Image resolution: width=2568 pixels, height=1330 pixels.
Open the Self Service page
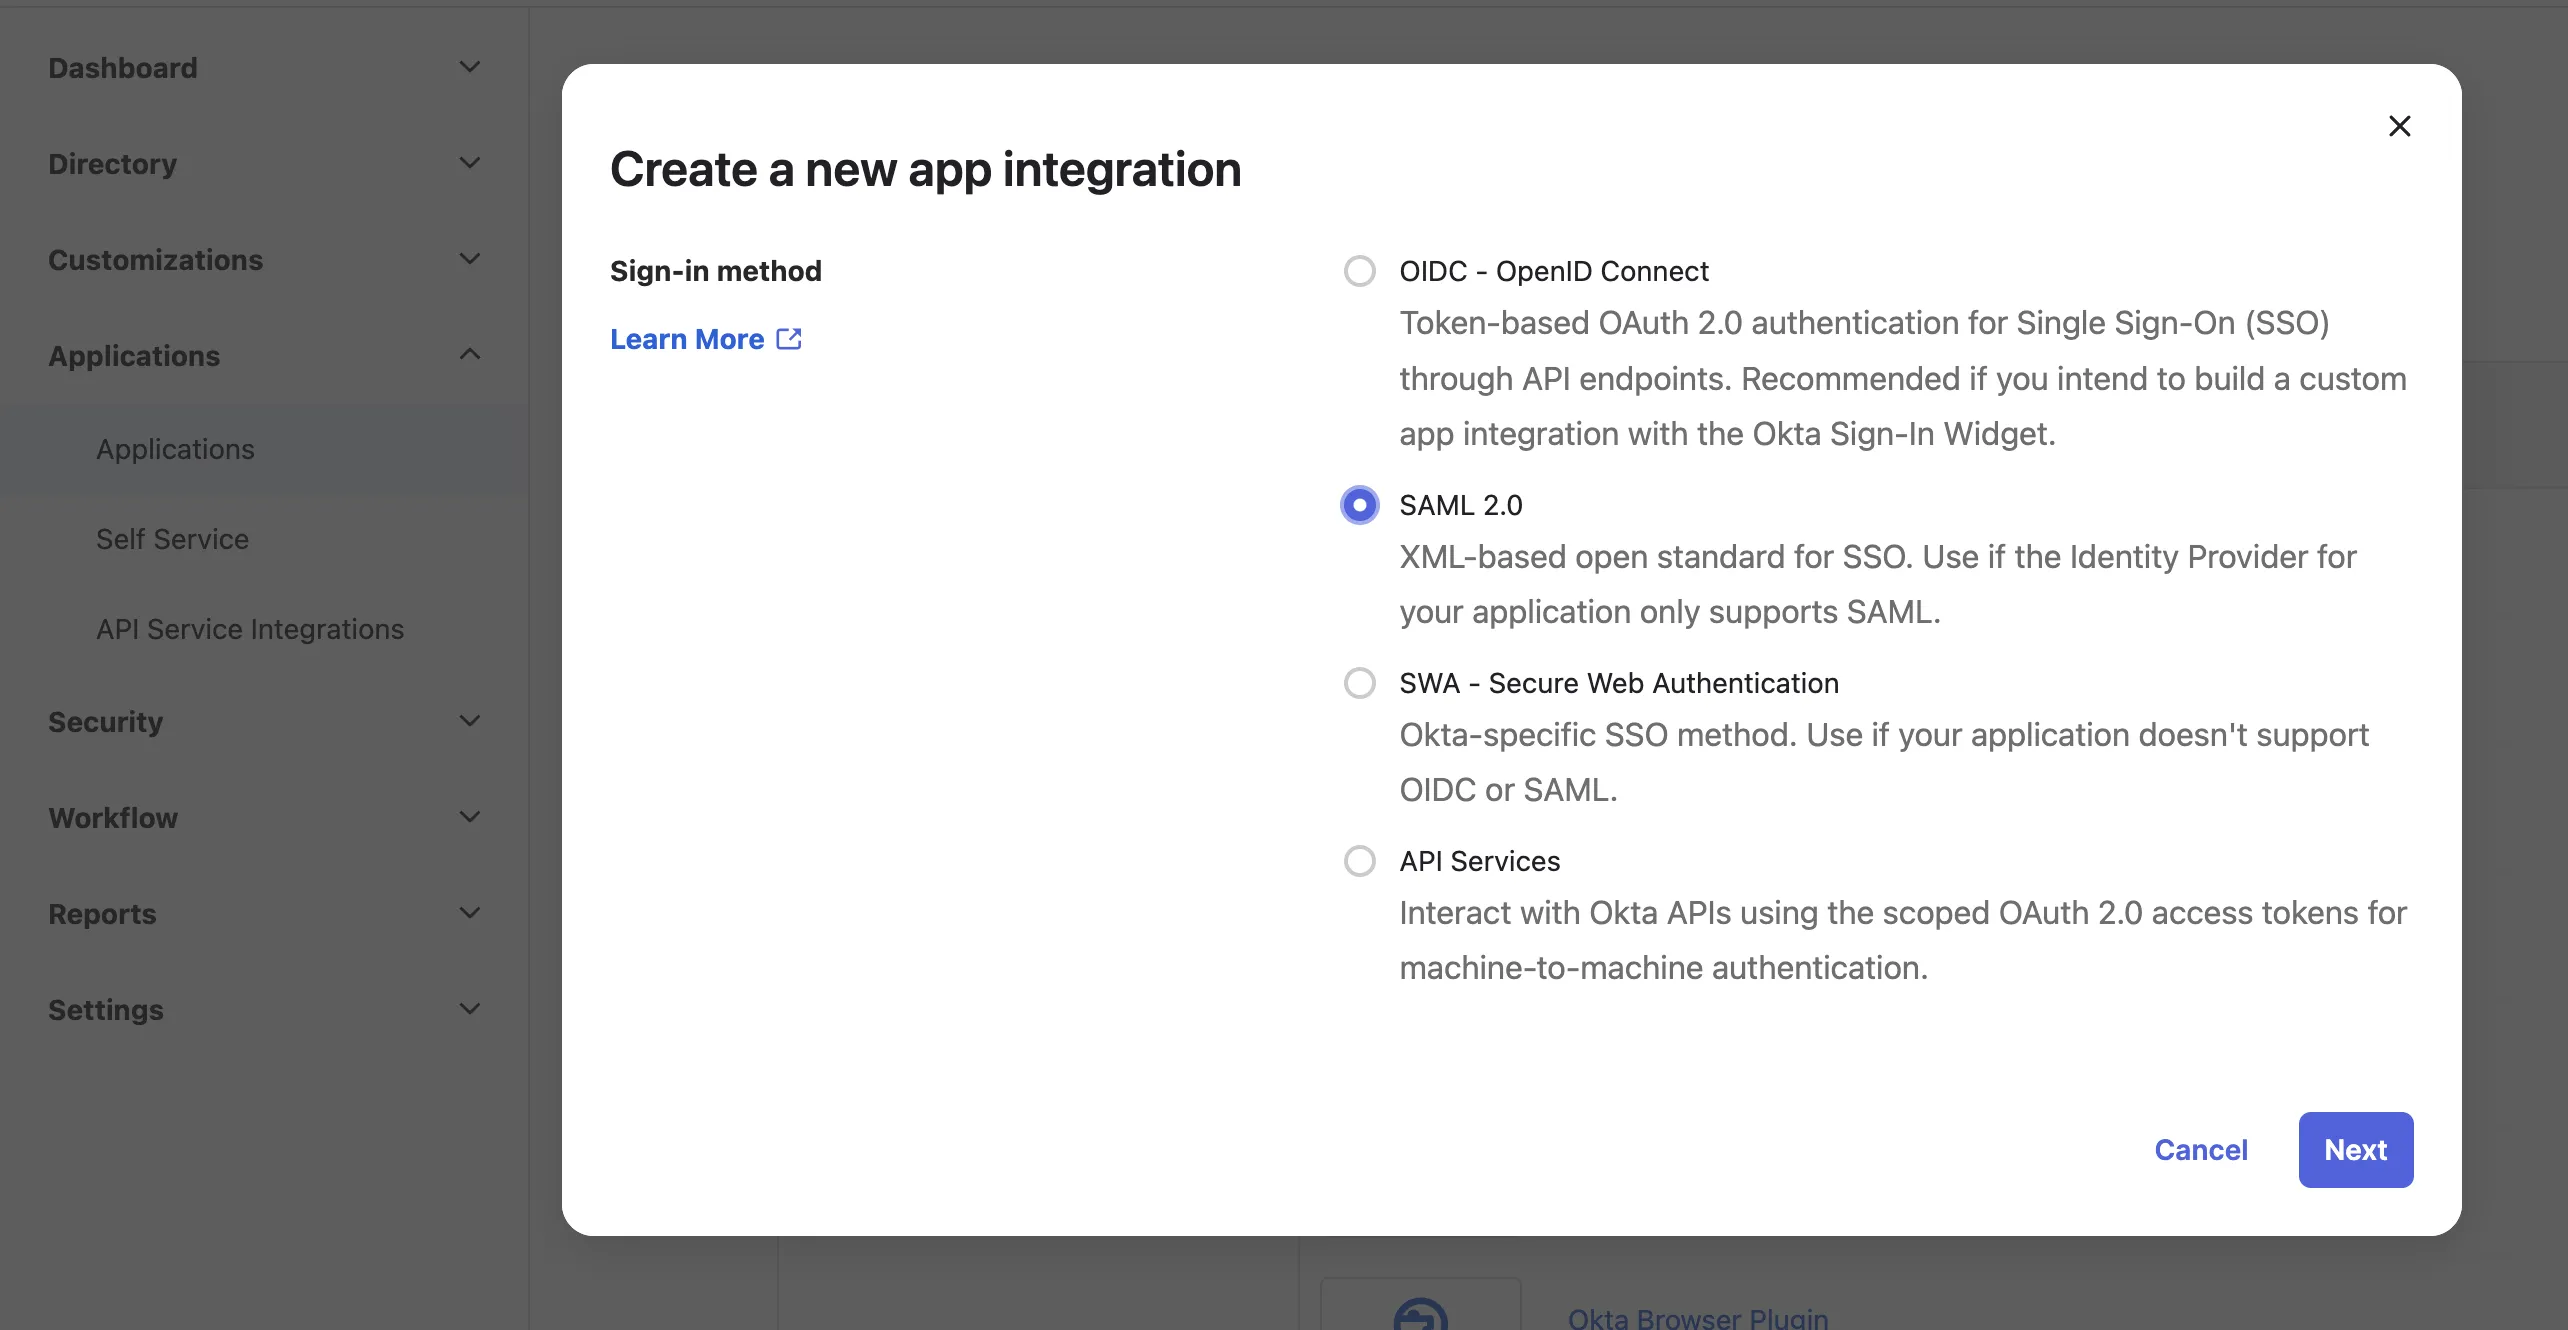click(x=172, y=539)
